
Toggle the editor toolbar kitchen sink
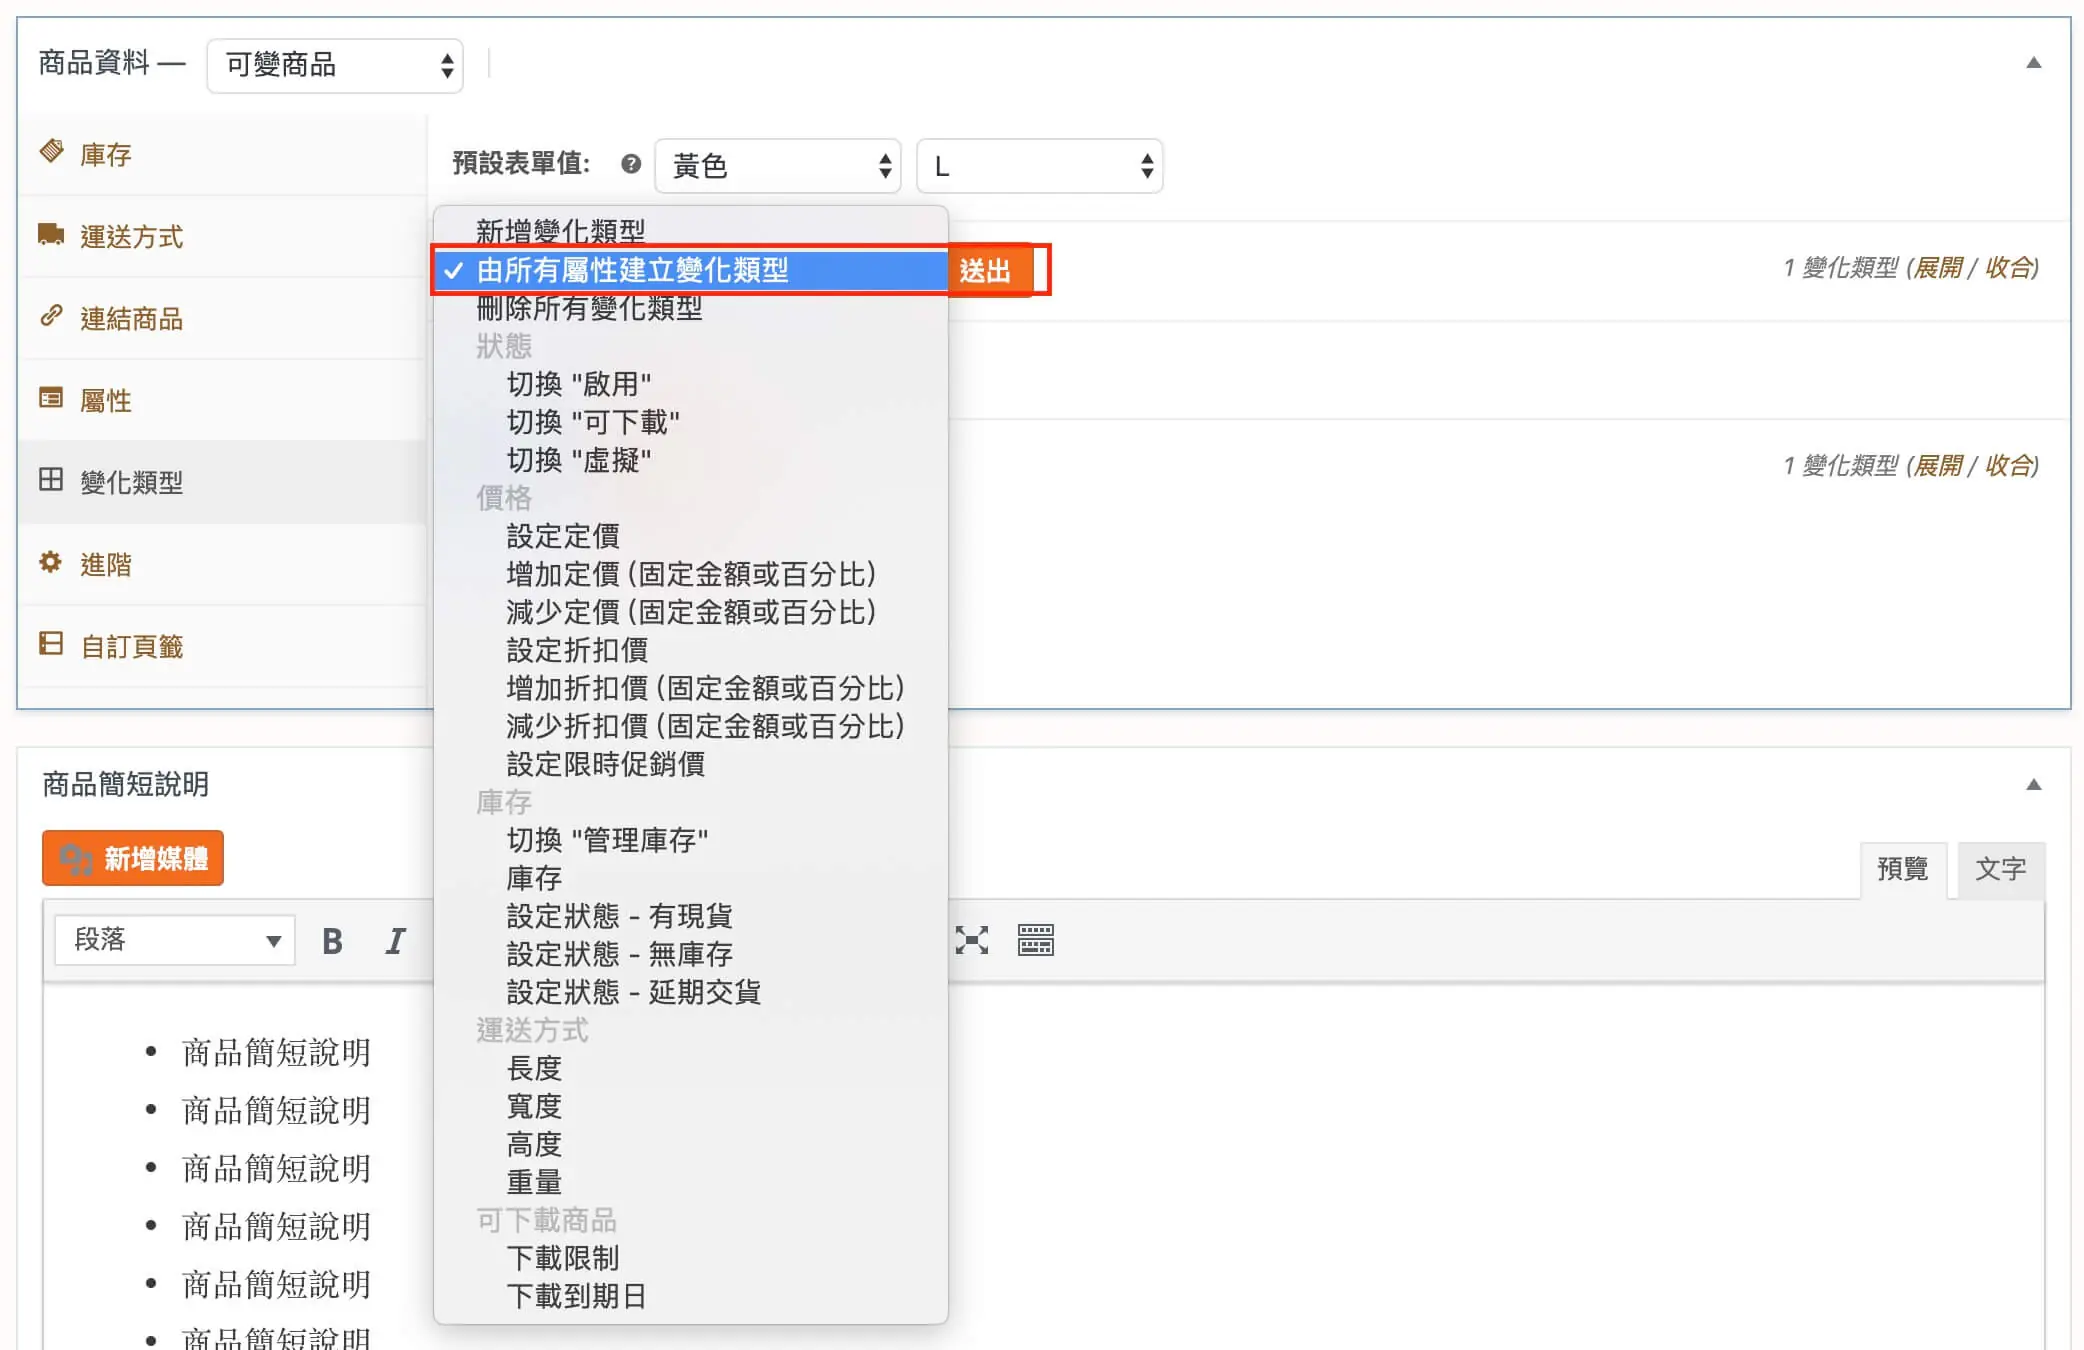[1035, 940]
